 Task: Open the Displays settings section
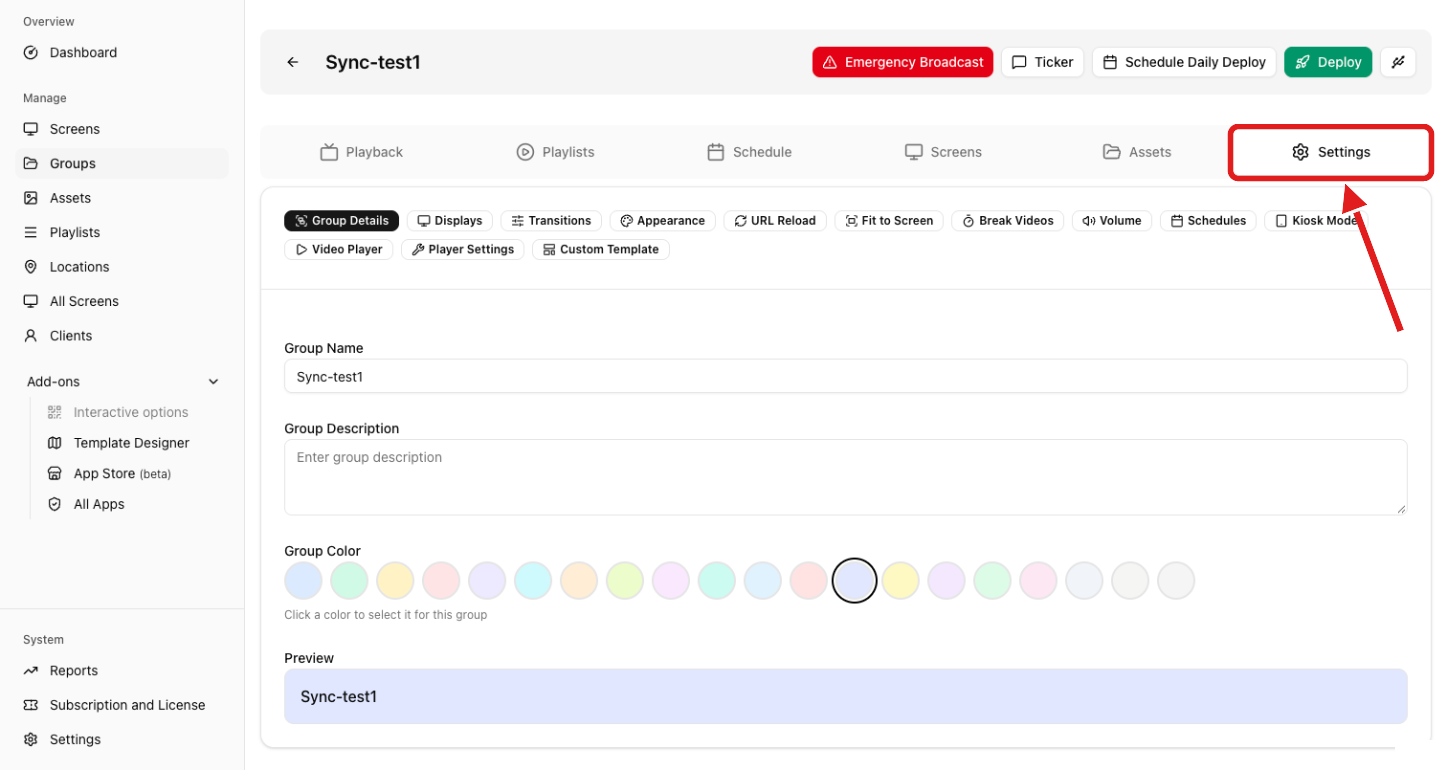point(450,221)
